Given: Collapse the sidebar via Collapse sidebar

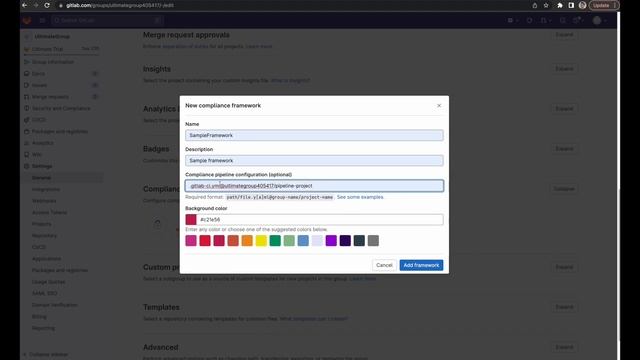Looking at the screenshot, I should click(46, 354).
